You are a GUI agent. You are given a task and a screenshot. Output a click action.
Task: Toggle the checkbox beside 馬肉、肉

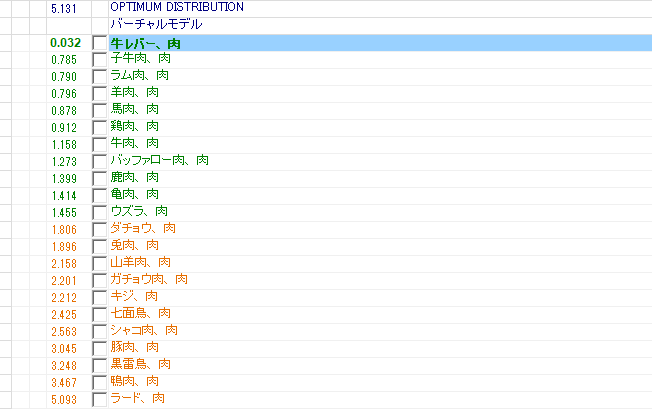[x=99, y=111]
